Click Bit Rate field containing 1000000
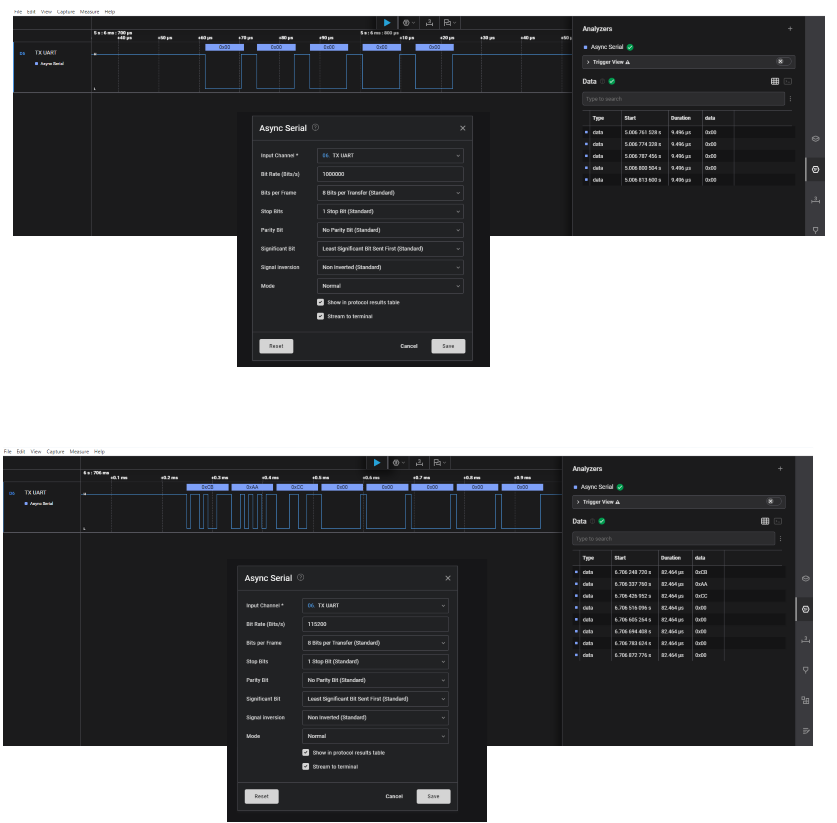 (x=390, y=174)
